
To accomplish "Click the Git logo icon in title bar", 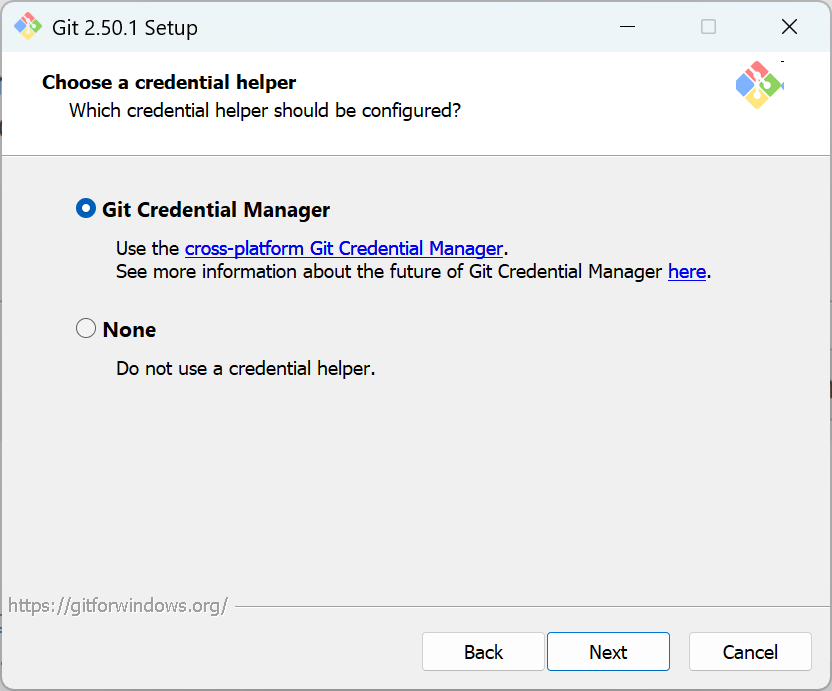I will 28,27.
